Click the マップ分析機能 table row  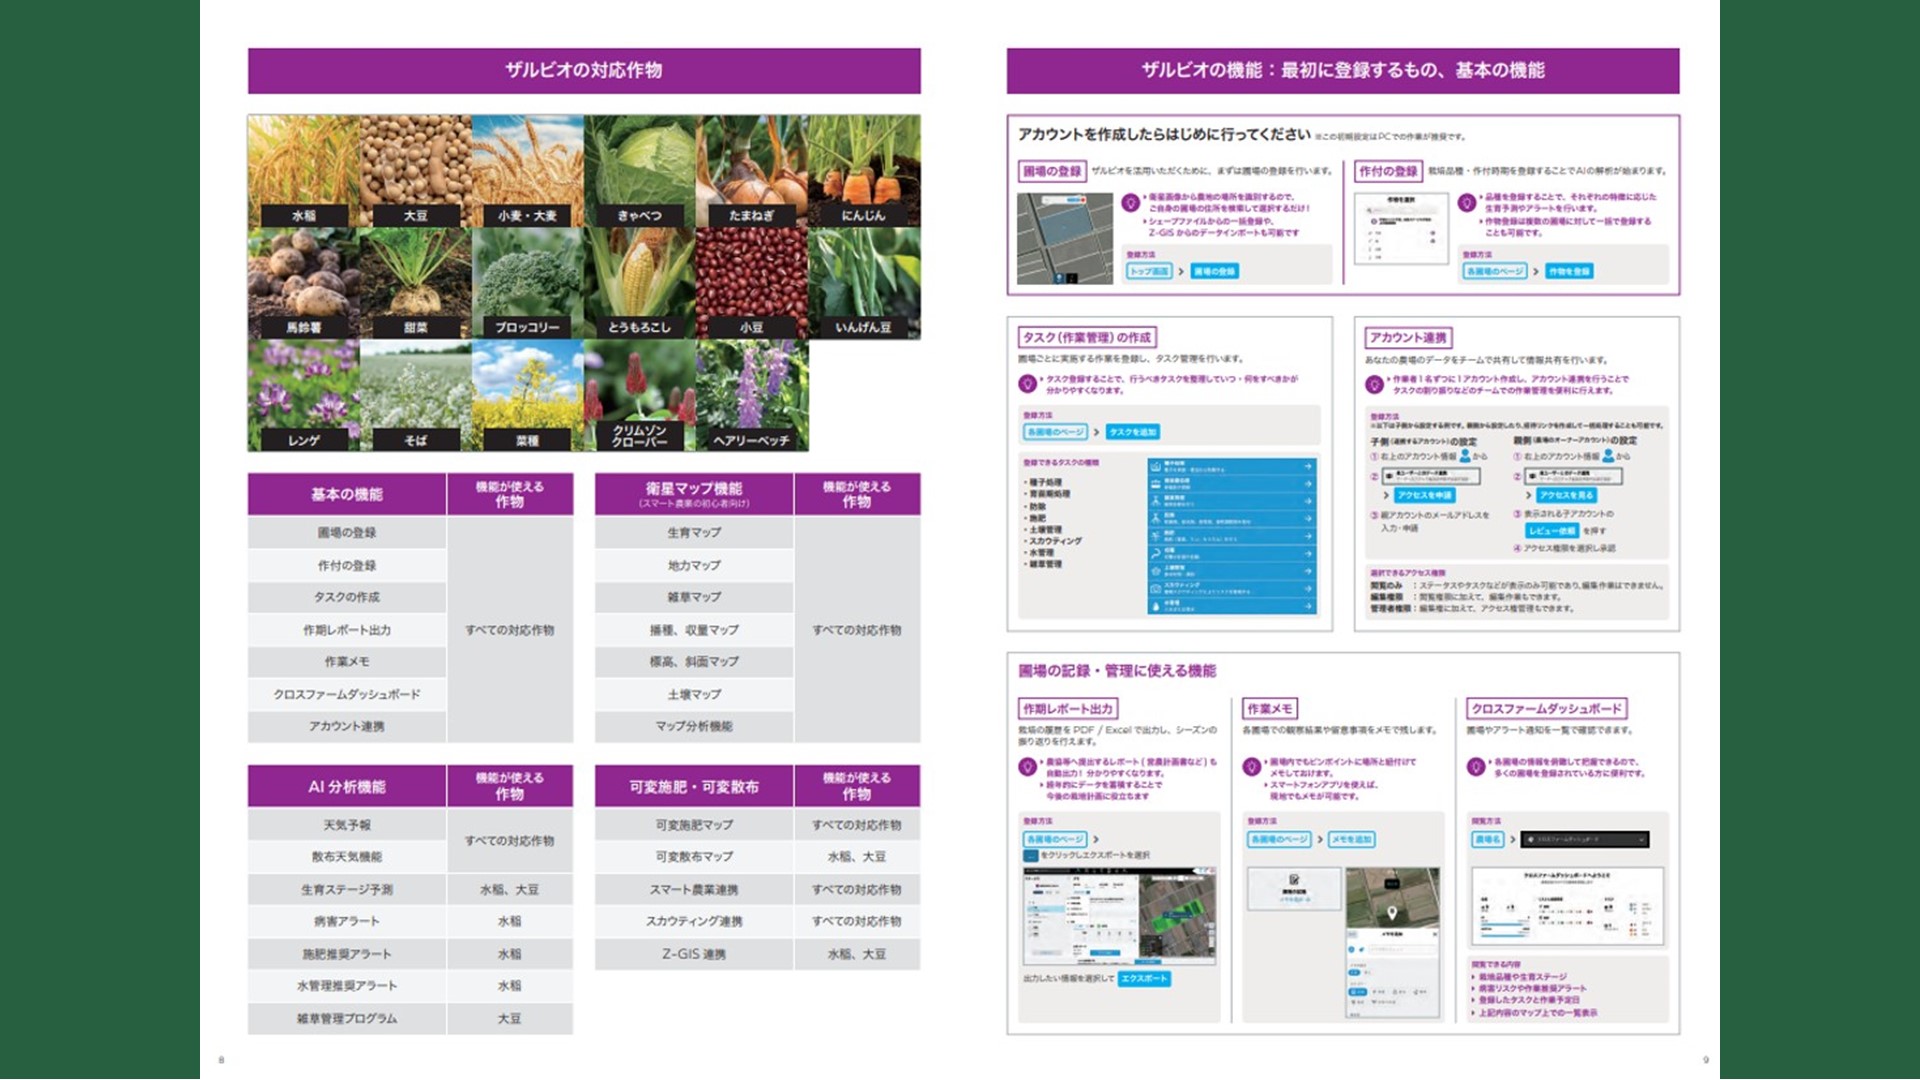694,726
